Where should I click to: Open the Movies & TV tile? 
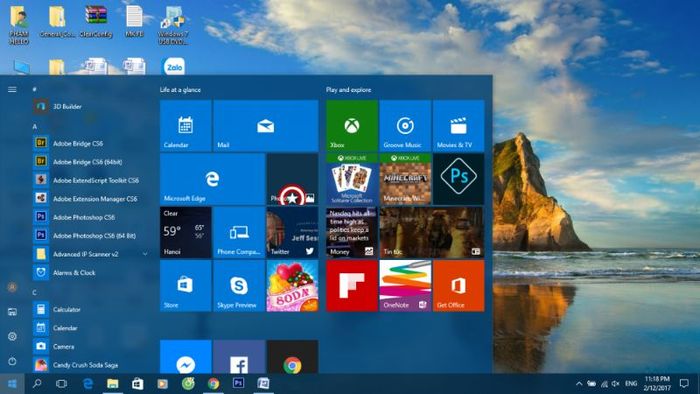point(458,125)
